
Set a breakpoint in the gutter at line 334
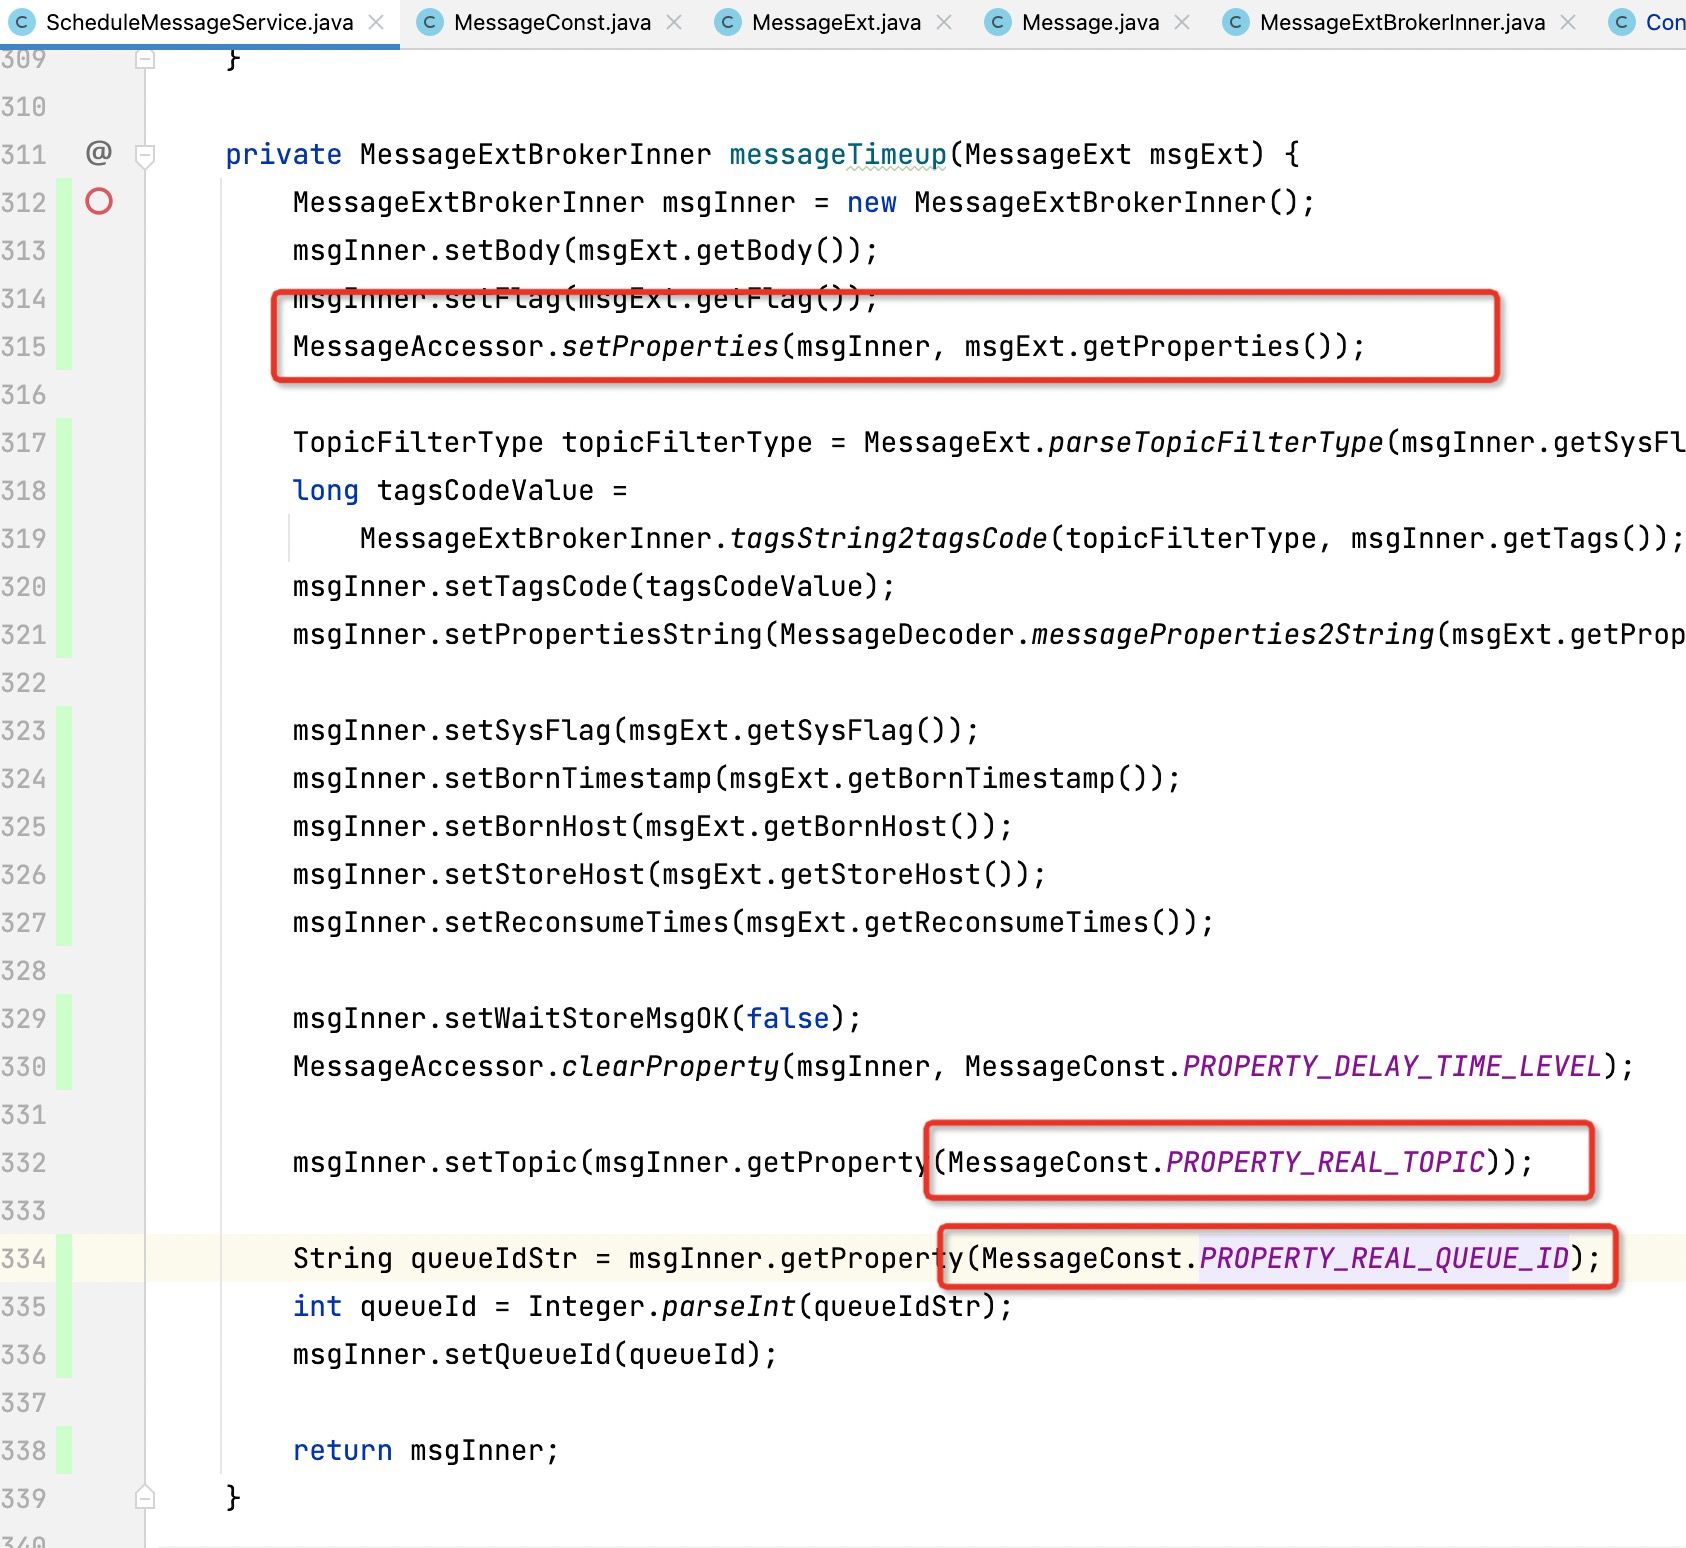tap(100, 1258)
